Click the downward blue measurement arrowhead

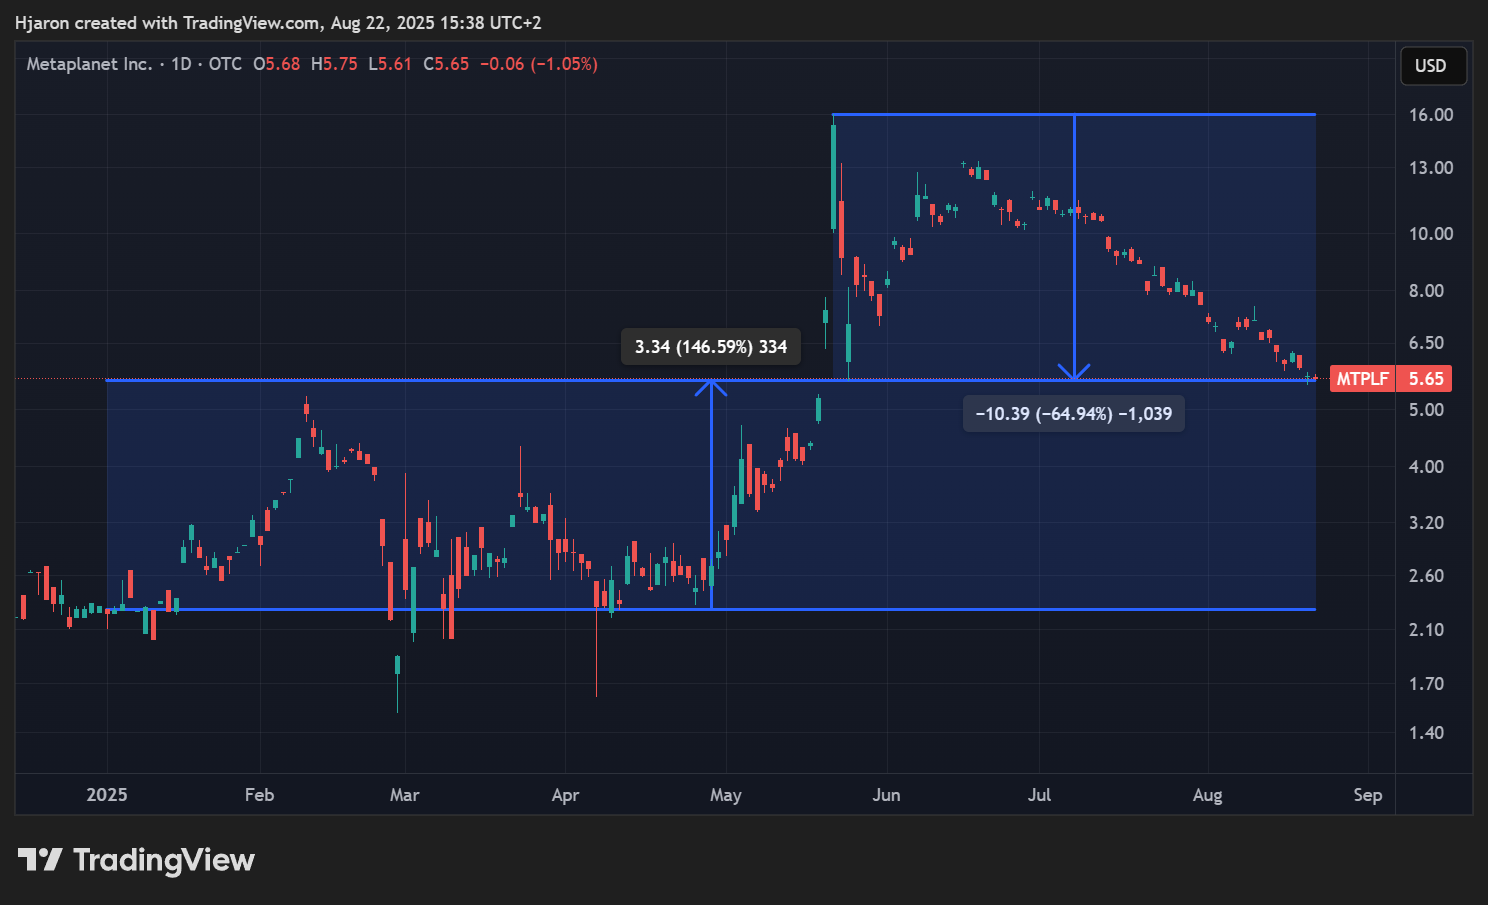pyautogui.click(x=1074, y=373)
